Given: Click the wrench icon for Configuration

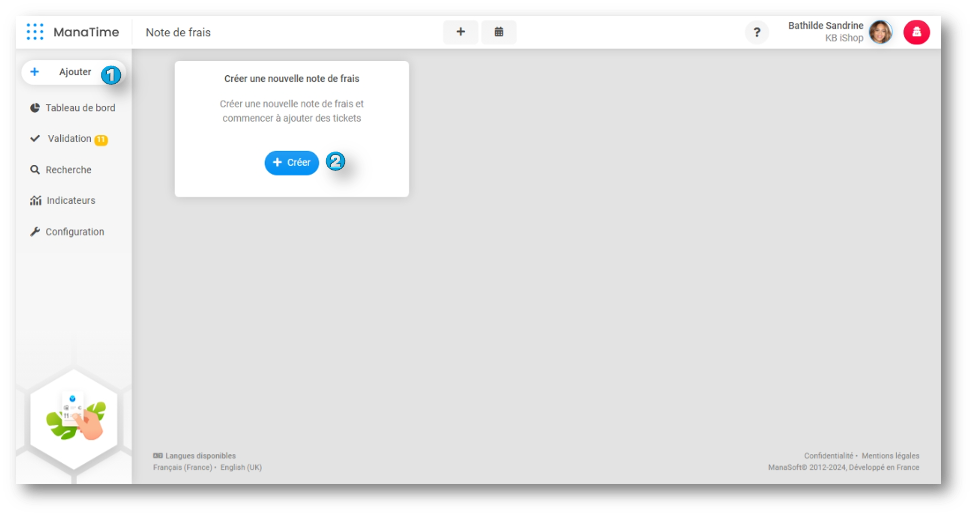Looking at the screenshot, I should pos(35,232).
